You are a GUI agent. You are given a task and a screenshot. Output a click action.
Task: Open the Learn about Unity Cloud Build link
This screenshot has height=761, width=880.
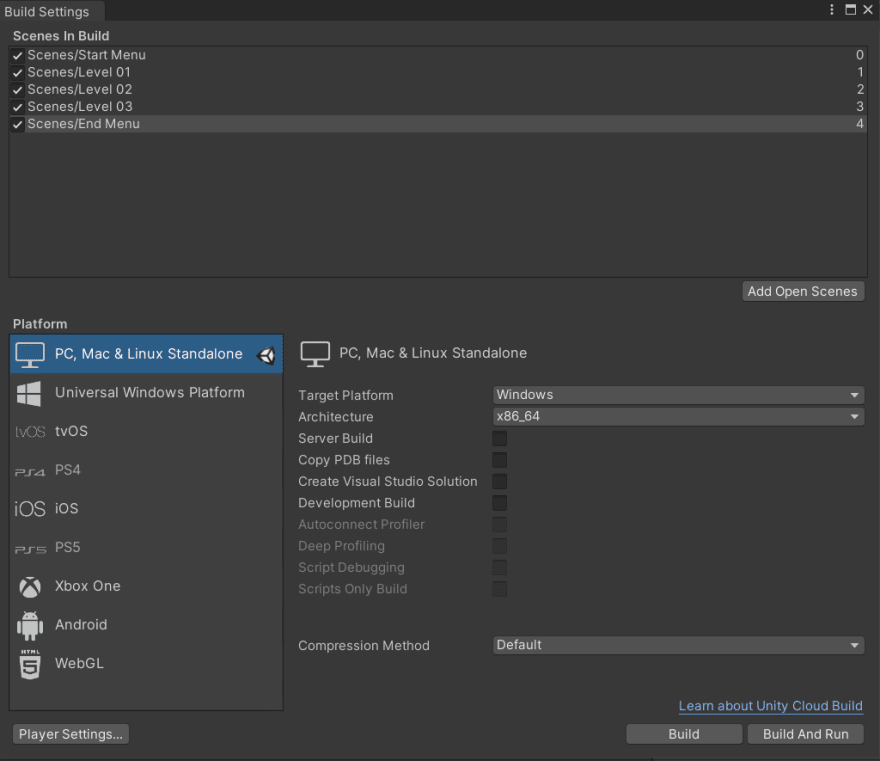[x=771, y=706]
